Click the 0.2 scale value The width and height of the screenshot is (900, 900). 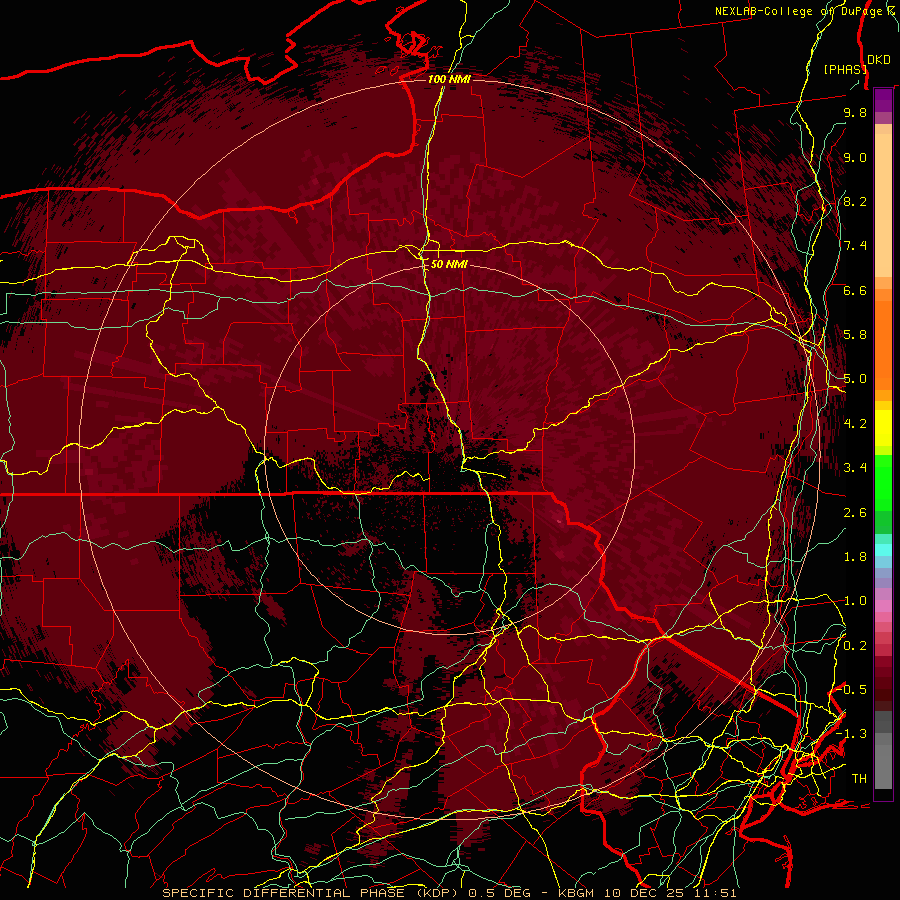pyautogui.click(x=855, y=646)
